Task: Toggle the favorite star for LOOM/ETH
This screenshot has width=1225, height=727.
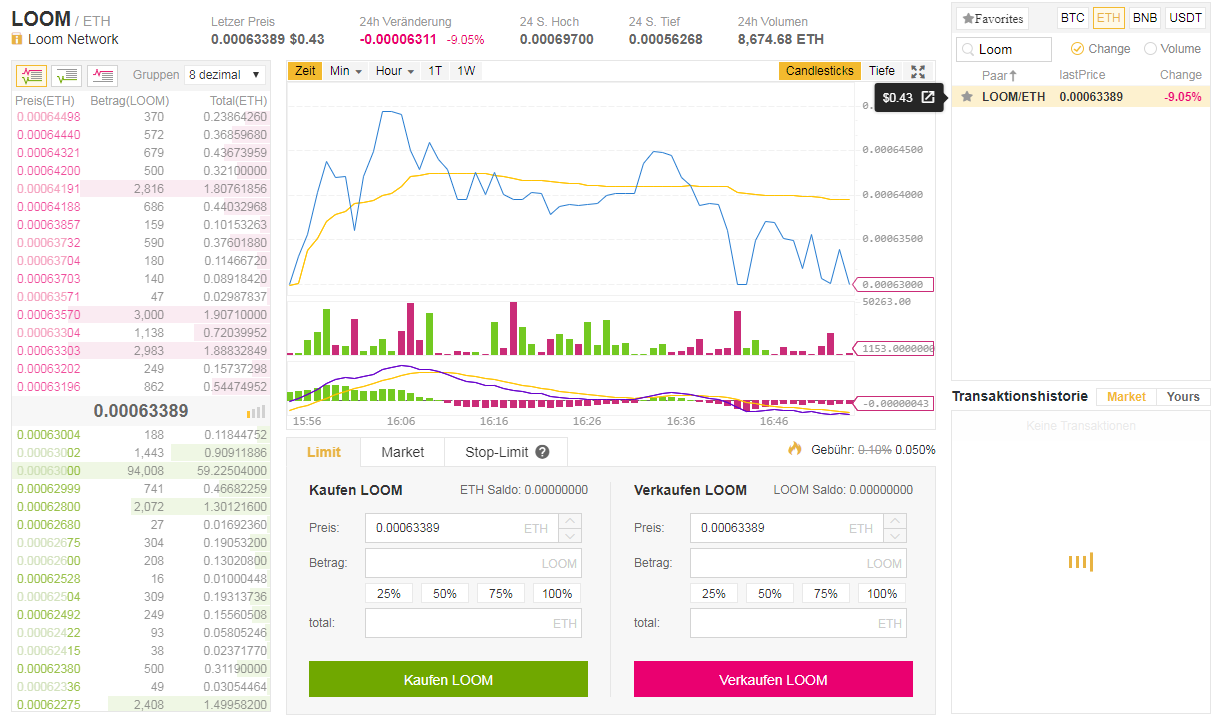Action: pos(966,97)
